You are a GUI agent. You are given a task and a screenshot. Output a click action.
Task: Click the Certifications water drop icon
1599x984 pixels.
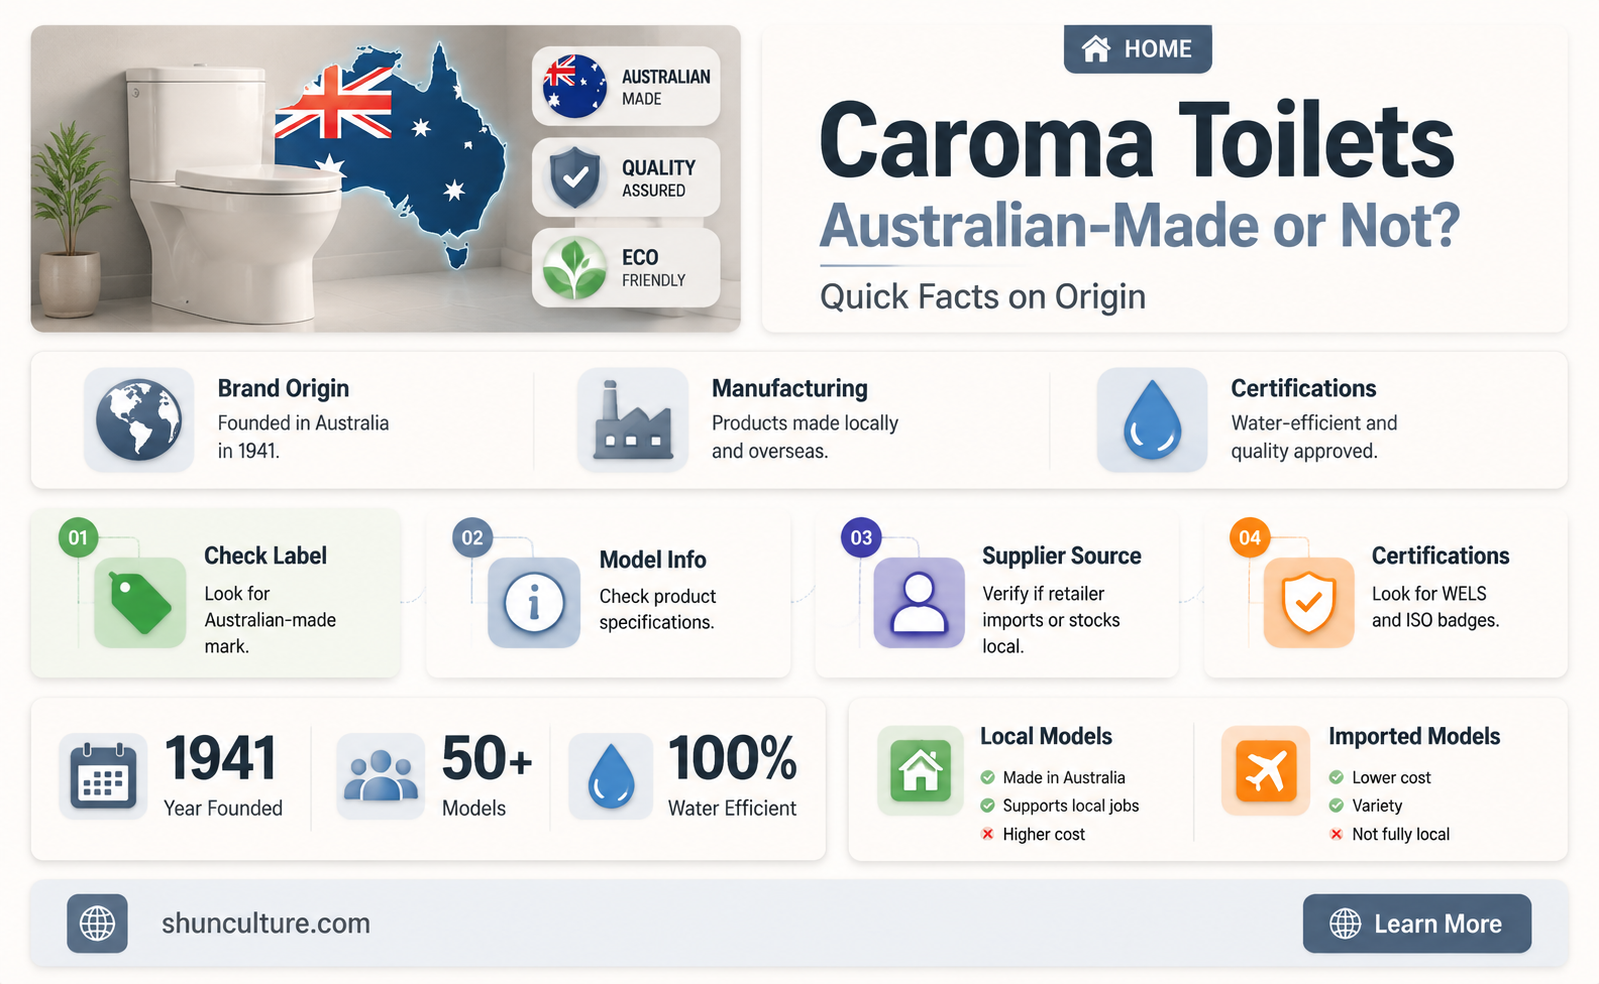[x=1152, y=420]
